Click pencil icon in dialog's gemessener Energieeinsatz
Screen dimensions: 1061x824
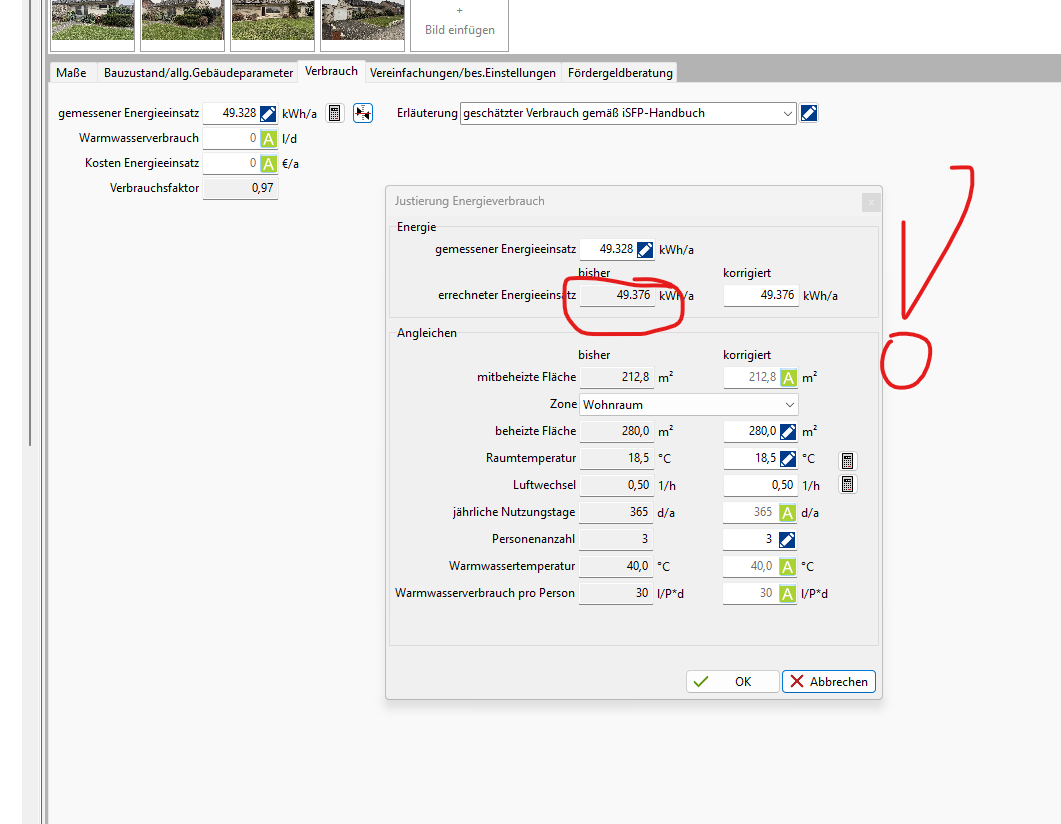click(x=645, y=250)
